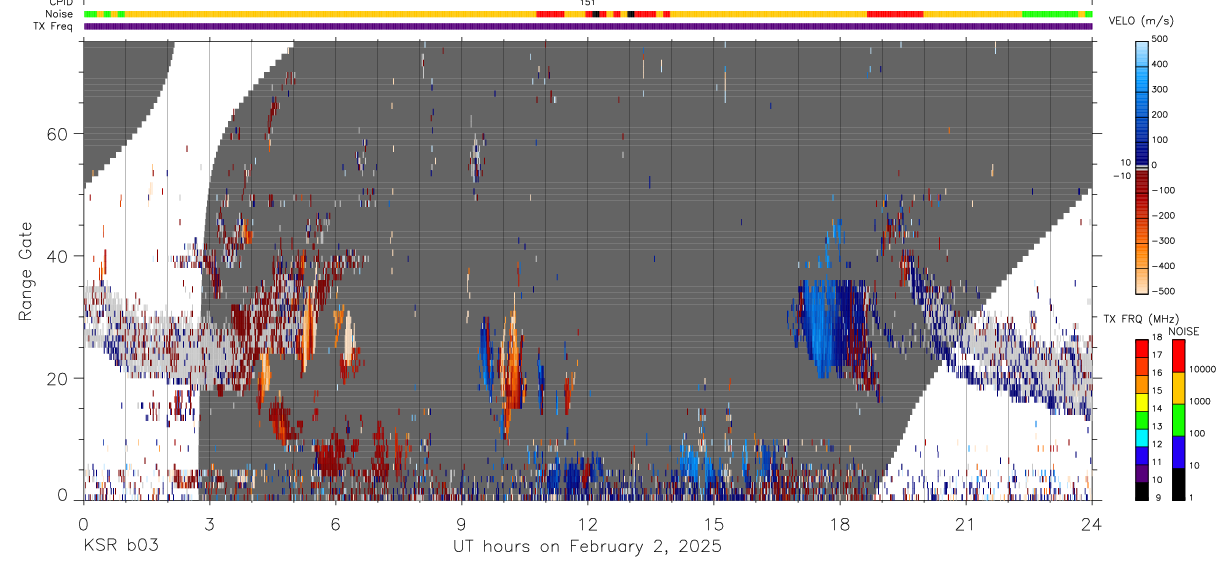Click the red noise strip segment near hour 19
1228x567 pixels.
pyautogui.click(x=895, y=14)
